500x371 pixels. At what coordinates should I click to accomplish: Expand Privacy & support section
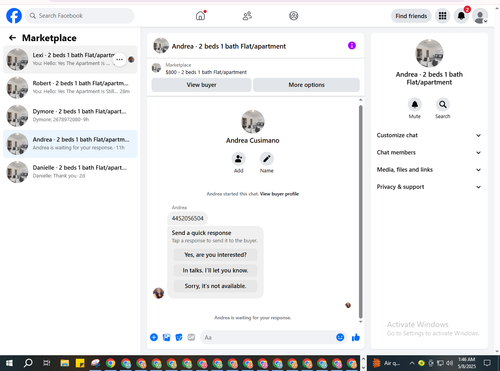[429, 187]
